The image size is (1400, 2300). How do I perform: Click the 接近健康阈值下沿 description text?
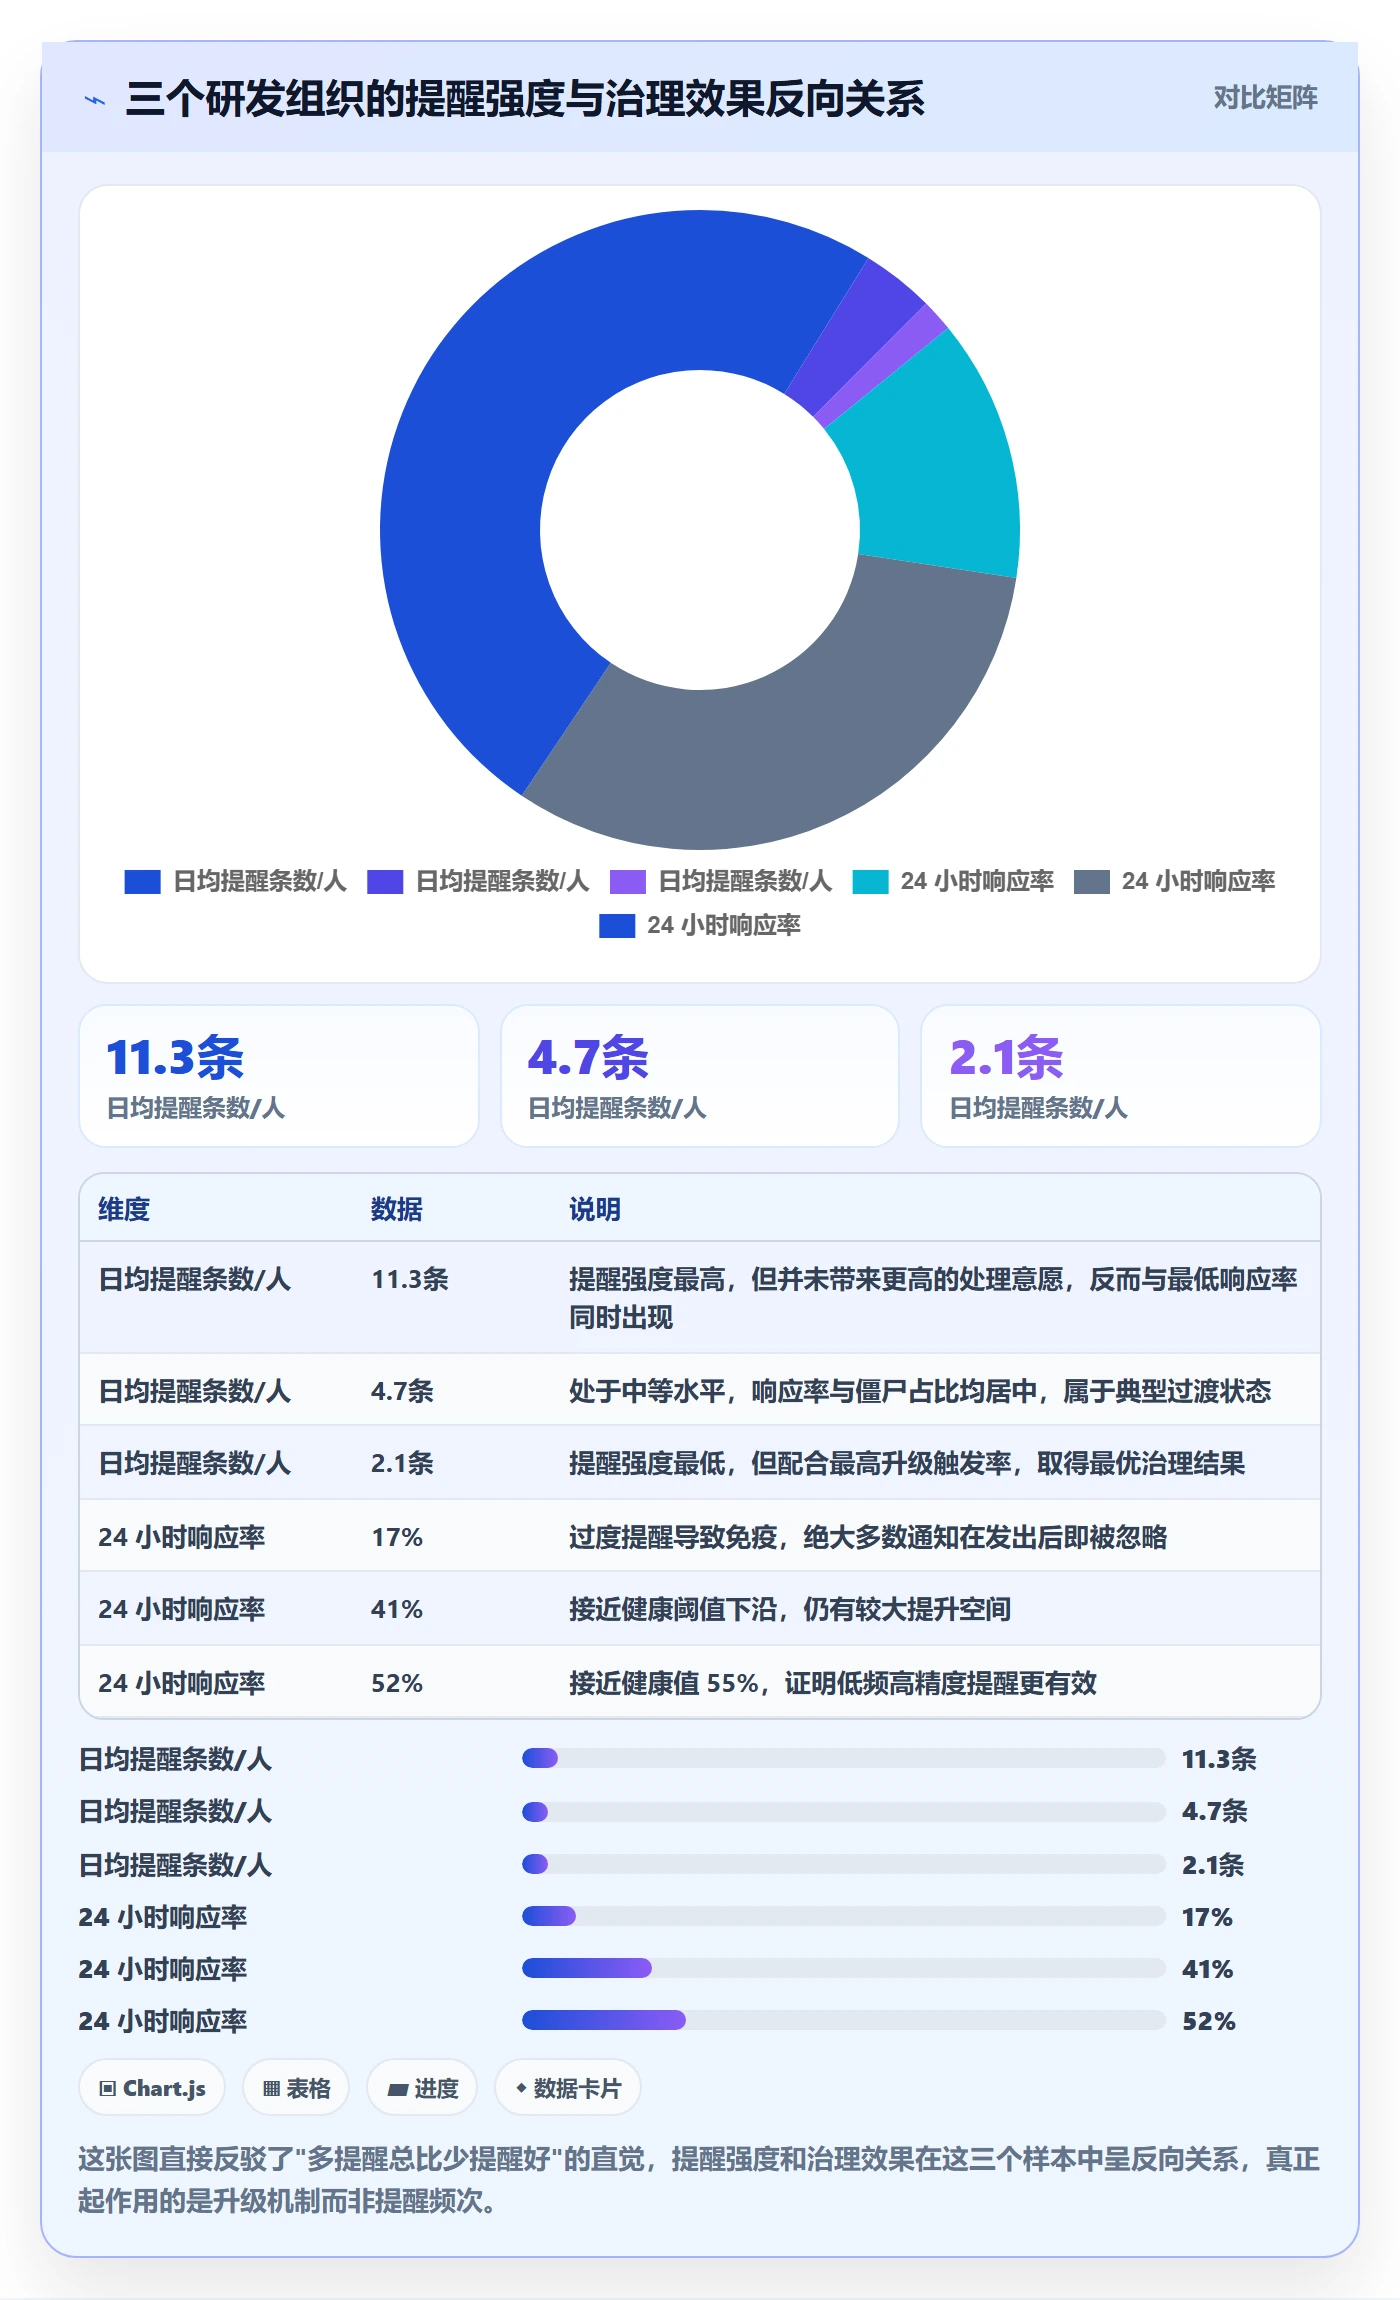click(790, 1609)
